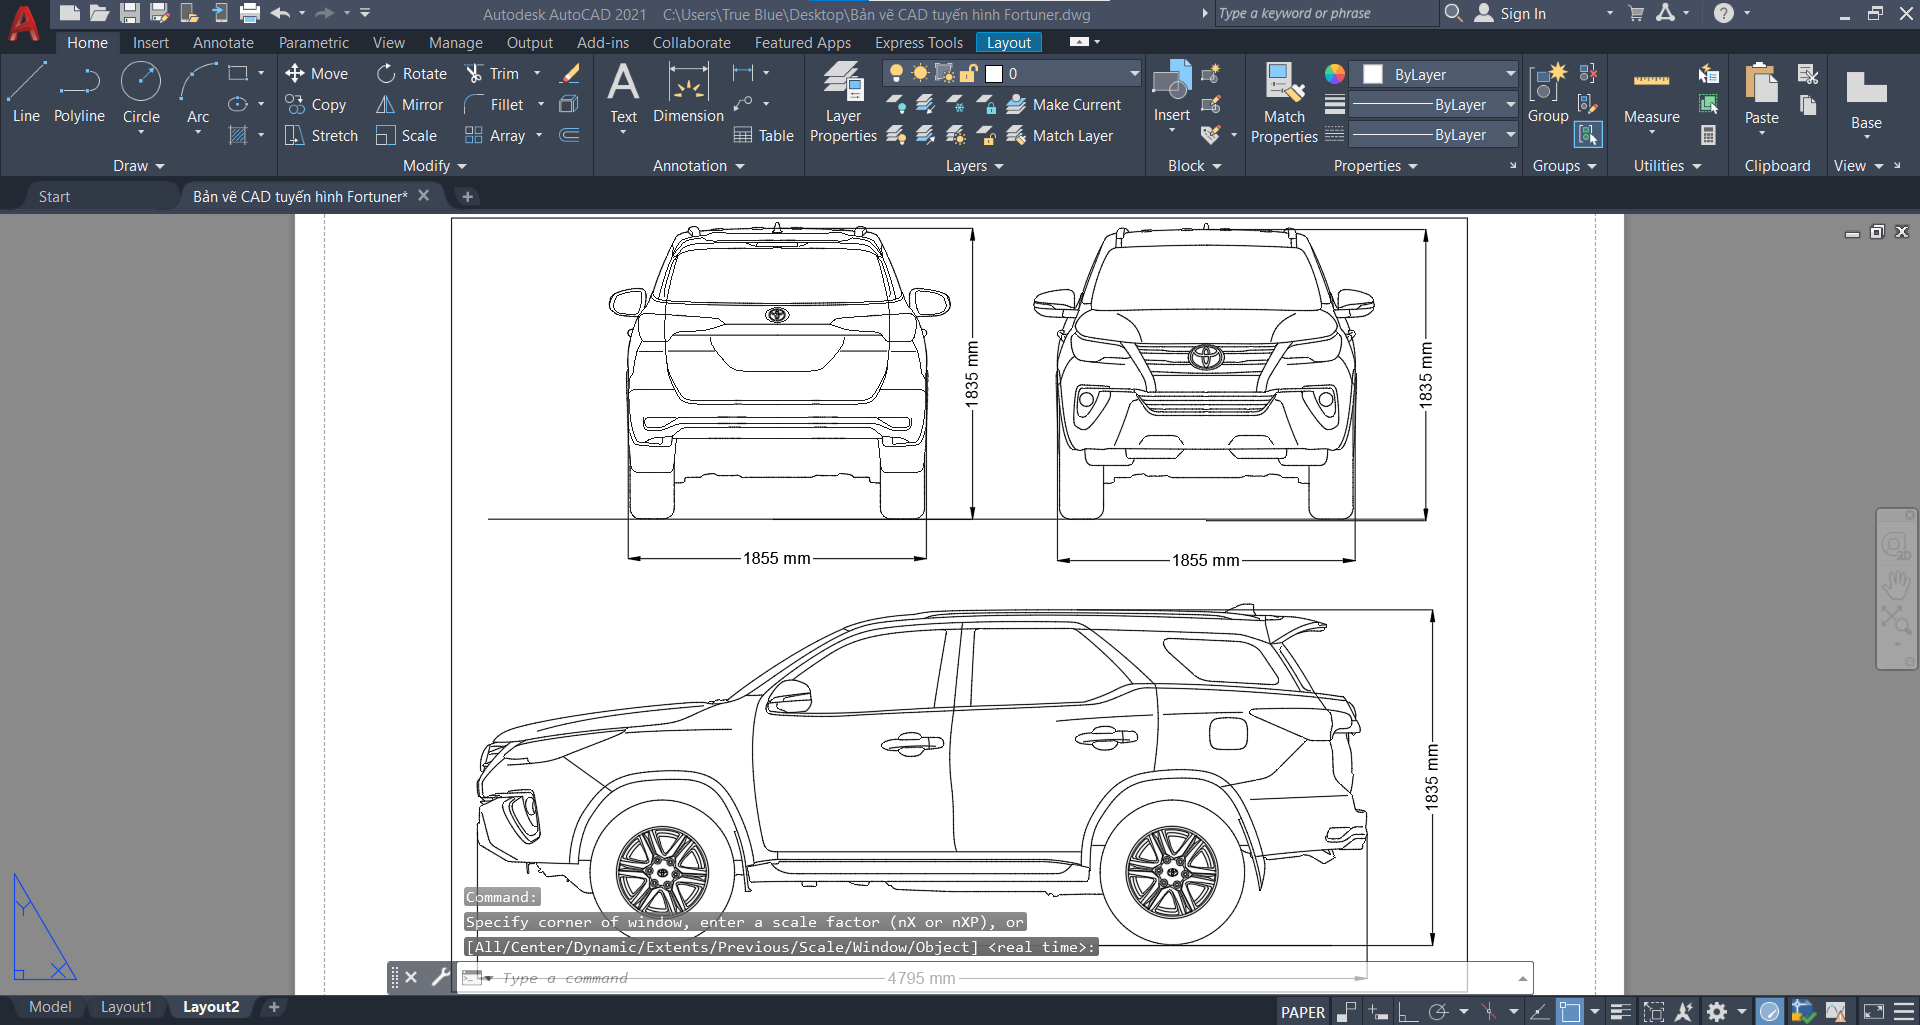
Task: Toggle Polar tracking in status bar
Action: coord(1438,1012)
